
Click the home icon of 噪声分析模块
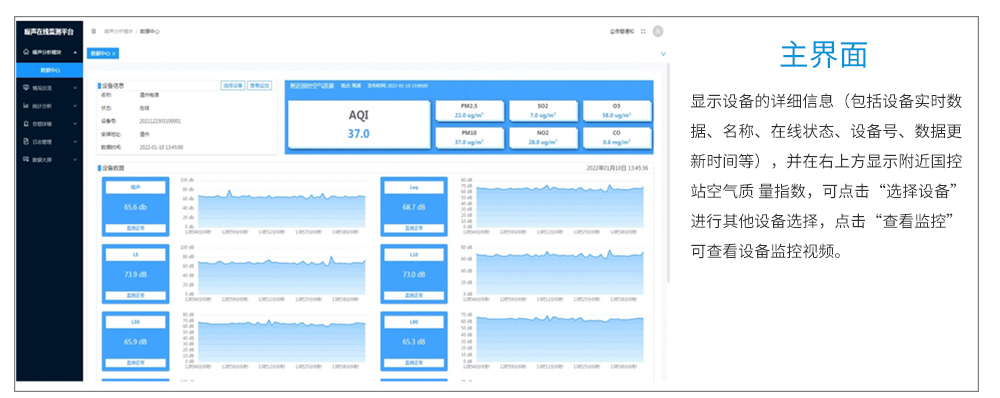(x=26, y=52)
